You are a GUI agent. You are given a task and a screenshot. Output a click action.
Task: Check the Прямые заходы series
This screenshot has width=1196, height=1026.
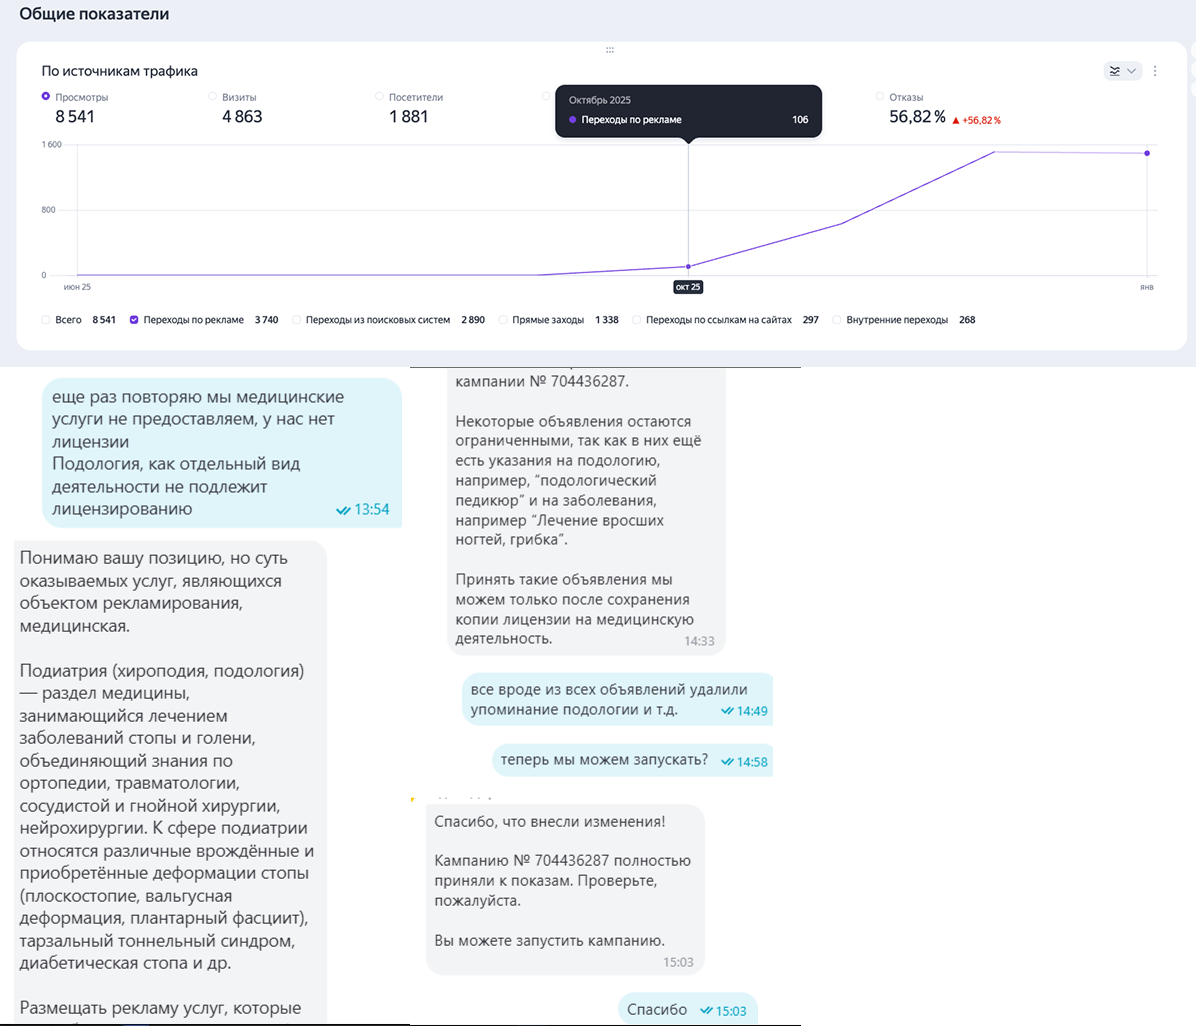click(x=503, y=320)
